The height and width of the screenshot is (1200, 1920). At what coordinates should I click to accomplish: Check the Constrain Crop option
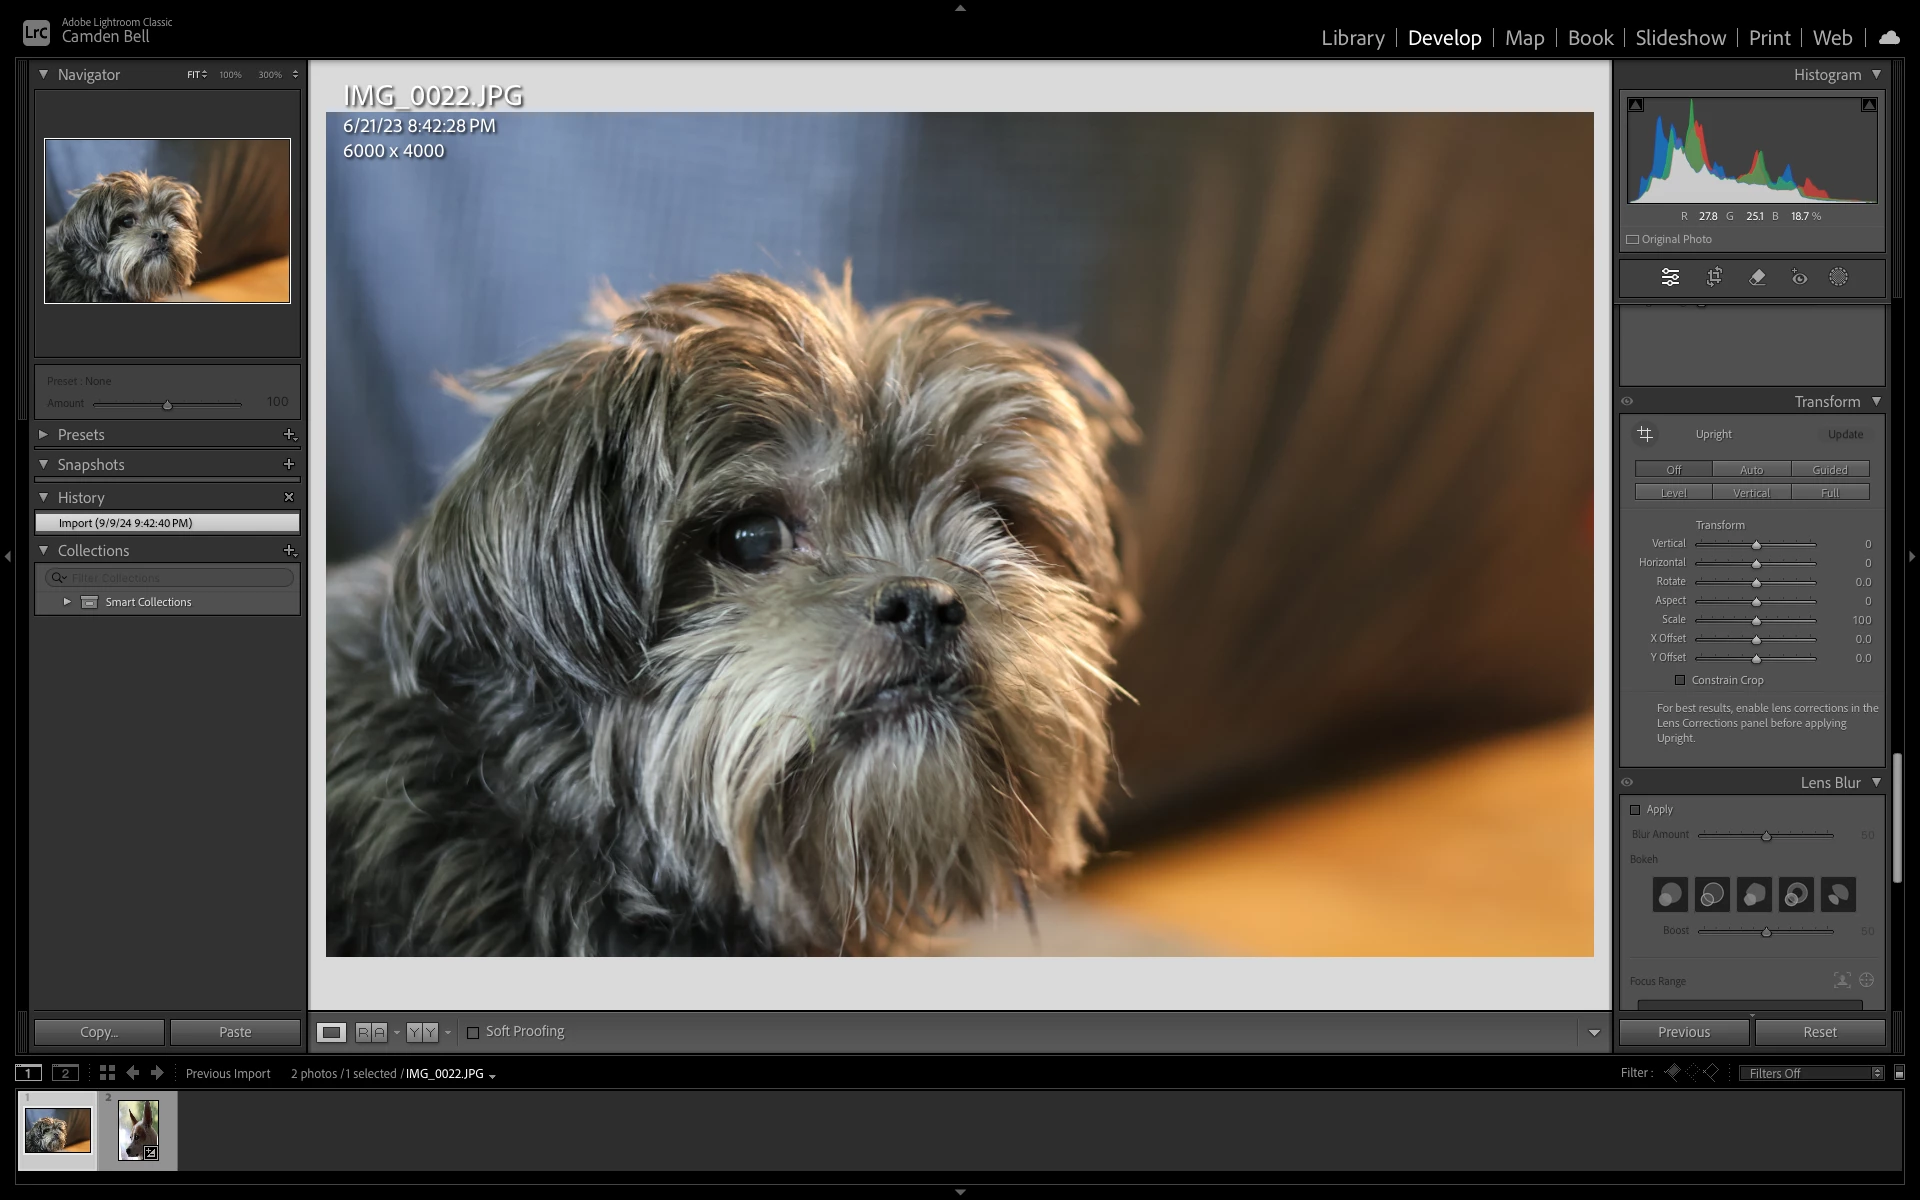[1680, 680]
